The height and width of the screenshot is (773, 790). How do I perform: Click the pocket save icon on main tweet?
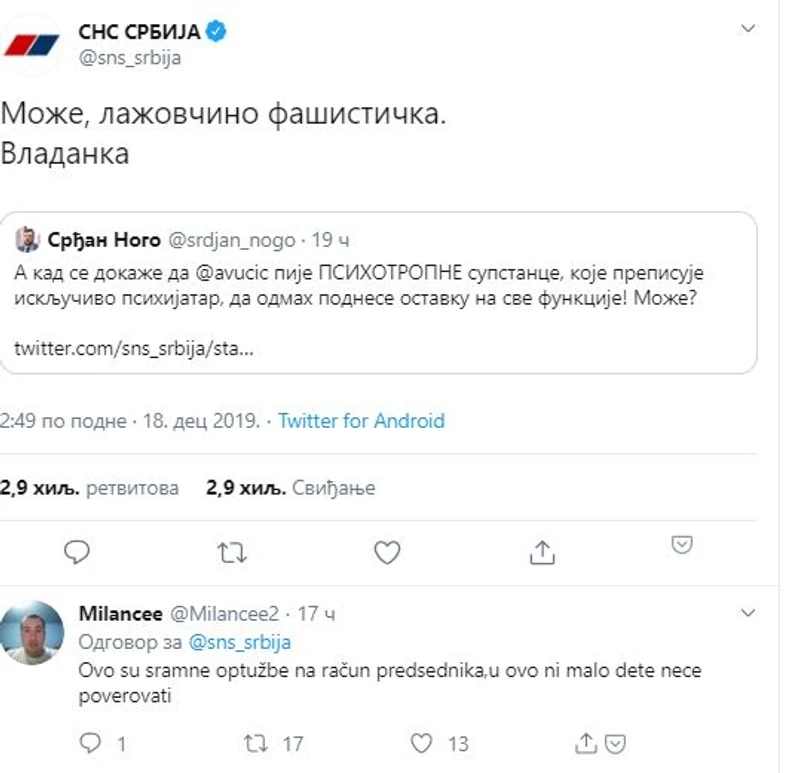point(682,545)
